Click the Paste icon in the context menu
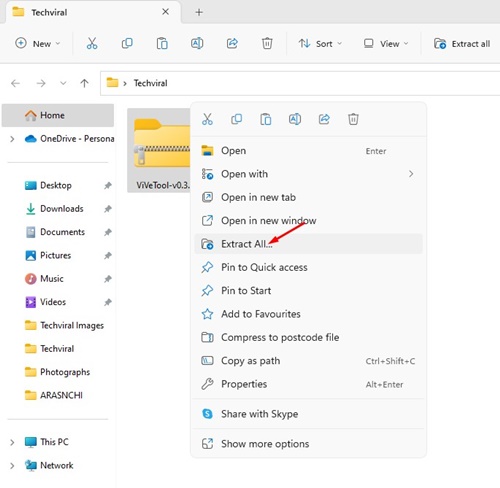The image size is (500, 488). 266,119
